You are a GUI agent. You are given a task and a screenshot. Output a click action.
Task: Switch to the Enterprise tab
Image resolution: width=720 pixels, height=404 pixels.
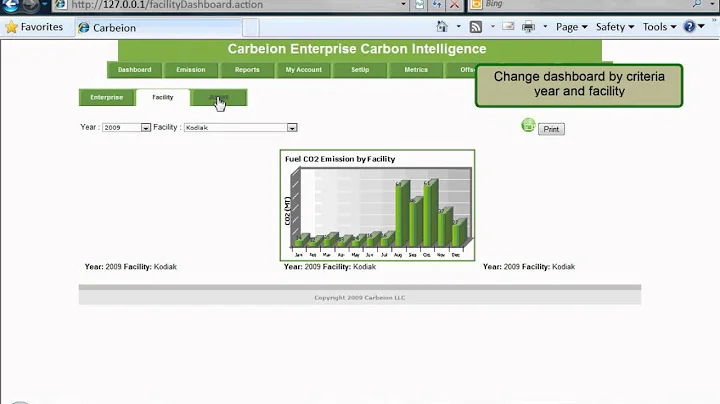point(107,97)
